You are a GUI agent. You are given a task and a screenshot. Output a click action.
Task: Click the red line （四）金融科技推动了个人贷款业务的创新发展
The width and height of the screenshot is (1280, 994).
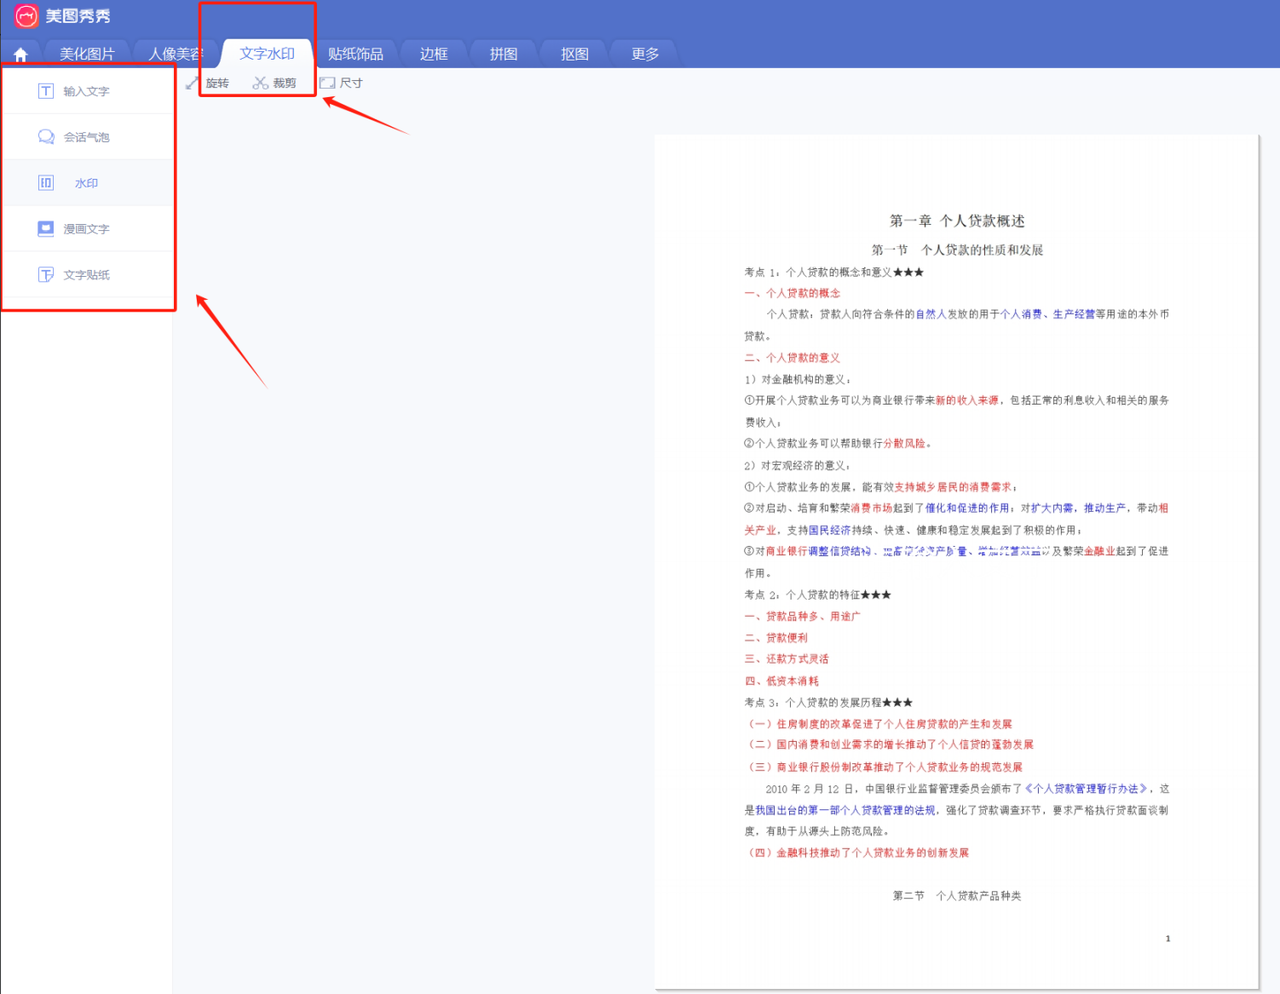coord(858,853)
